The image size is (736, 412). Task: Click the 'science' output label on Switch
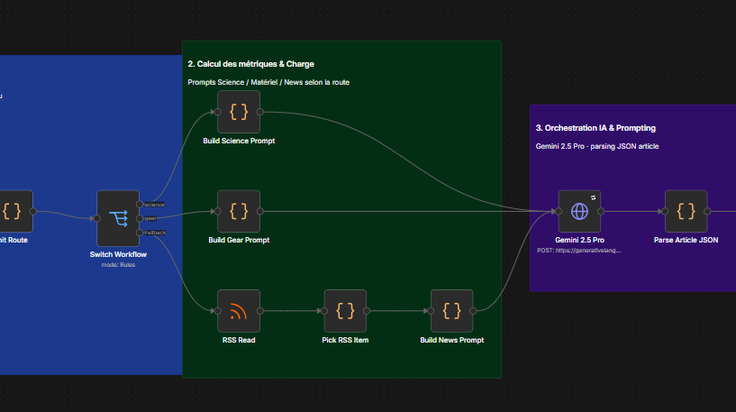click(x=154, y=205)
